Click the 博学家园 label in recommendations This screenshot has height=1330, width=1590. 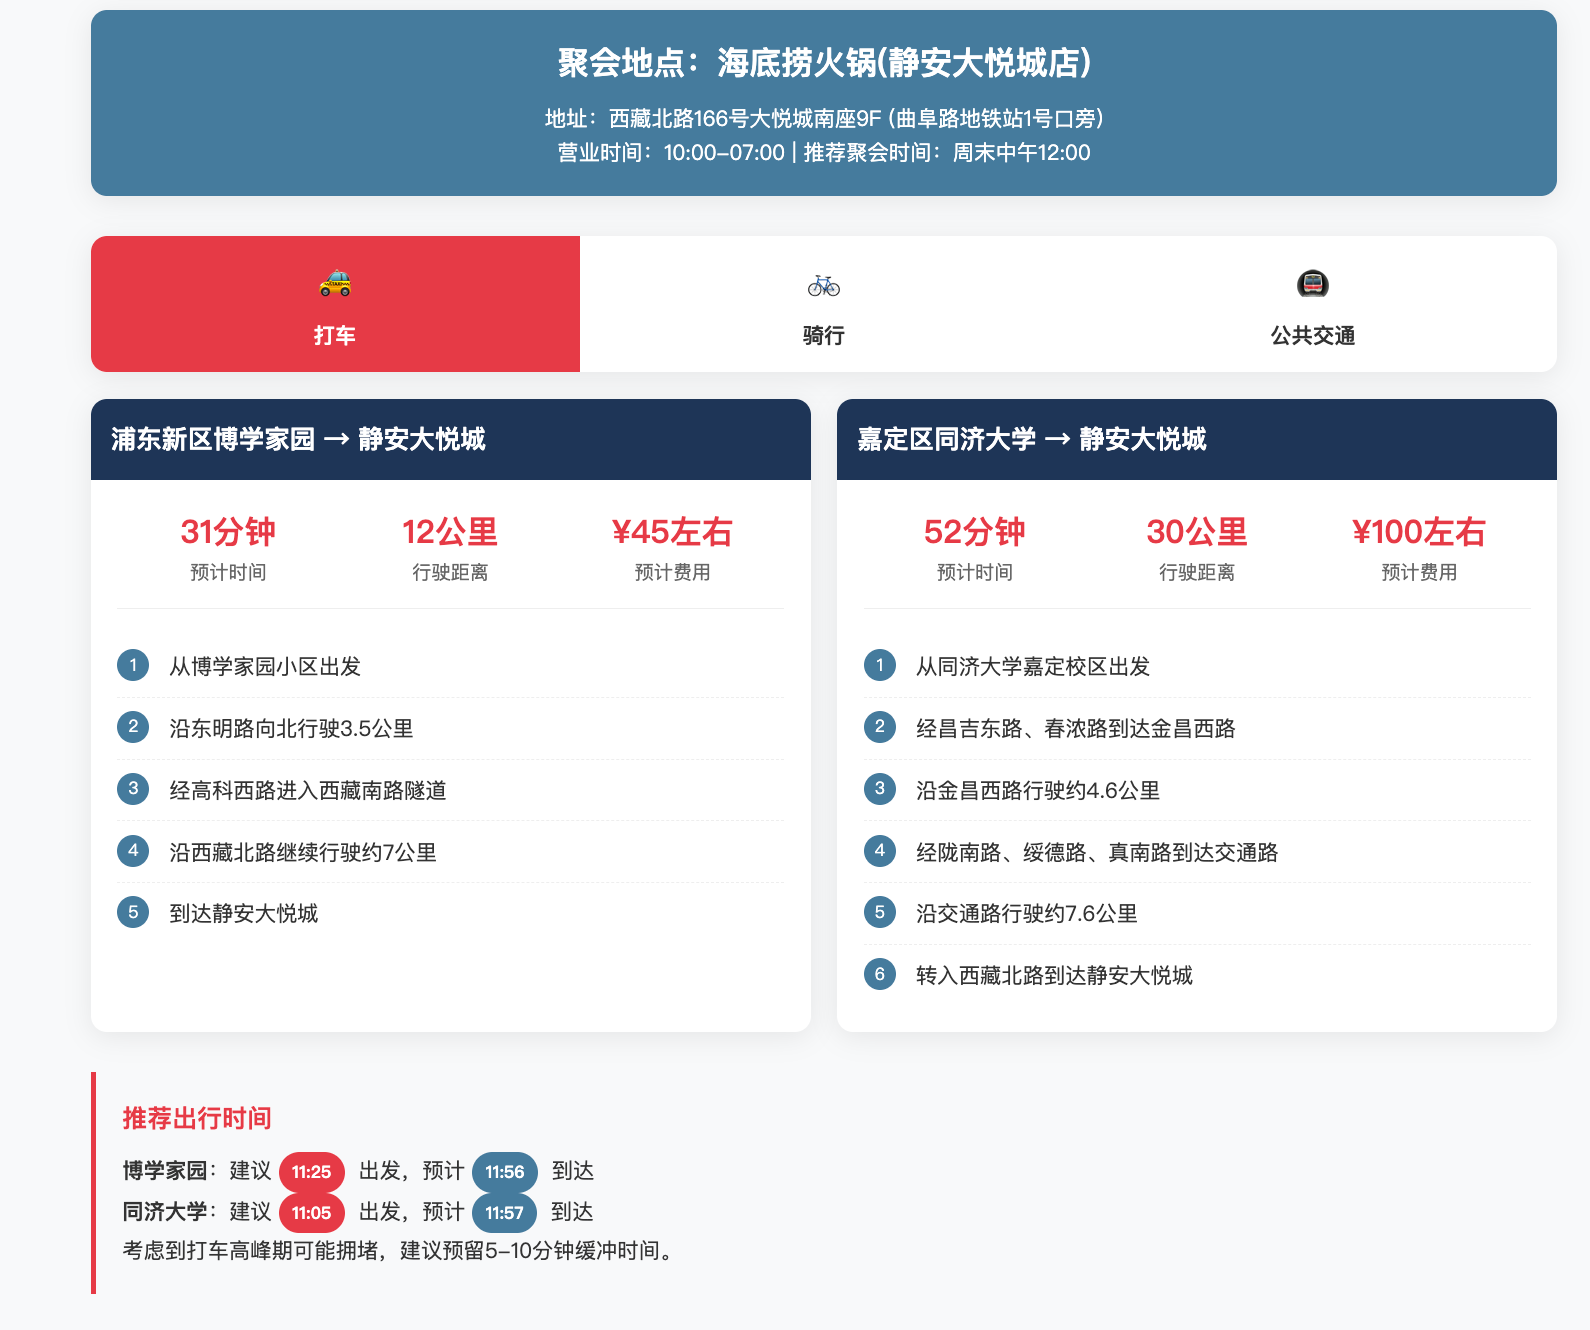pyautogui.click(x=165, y=1171)
